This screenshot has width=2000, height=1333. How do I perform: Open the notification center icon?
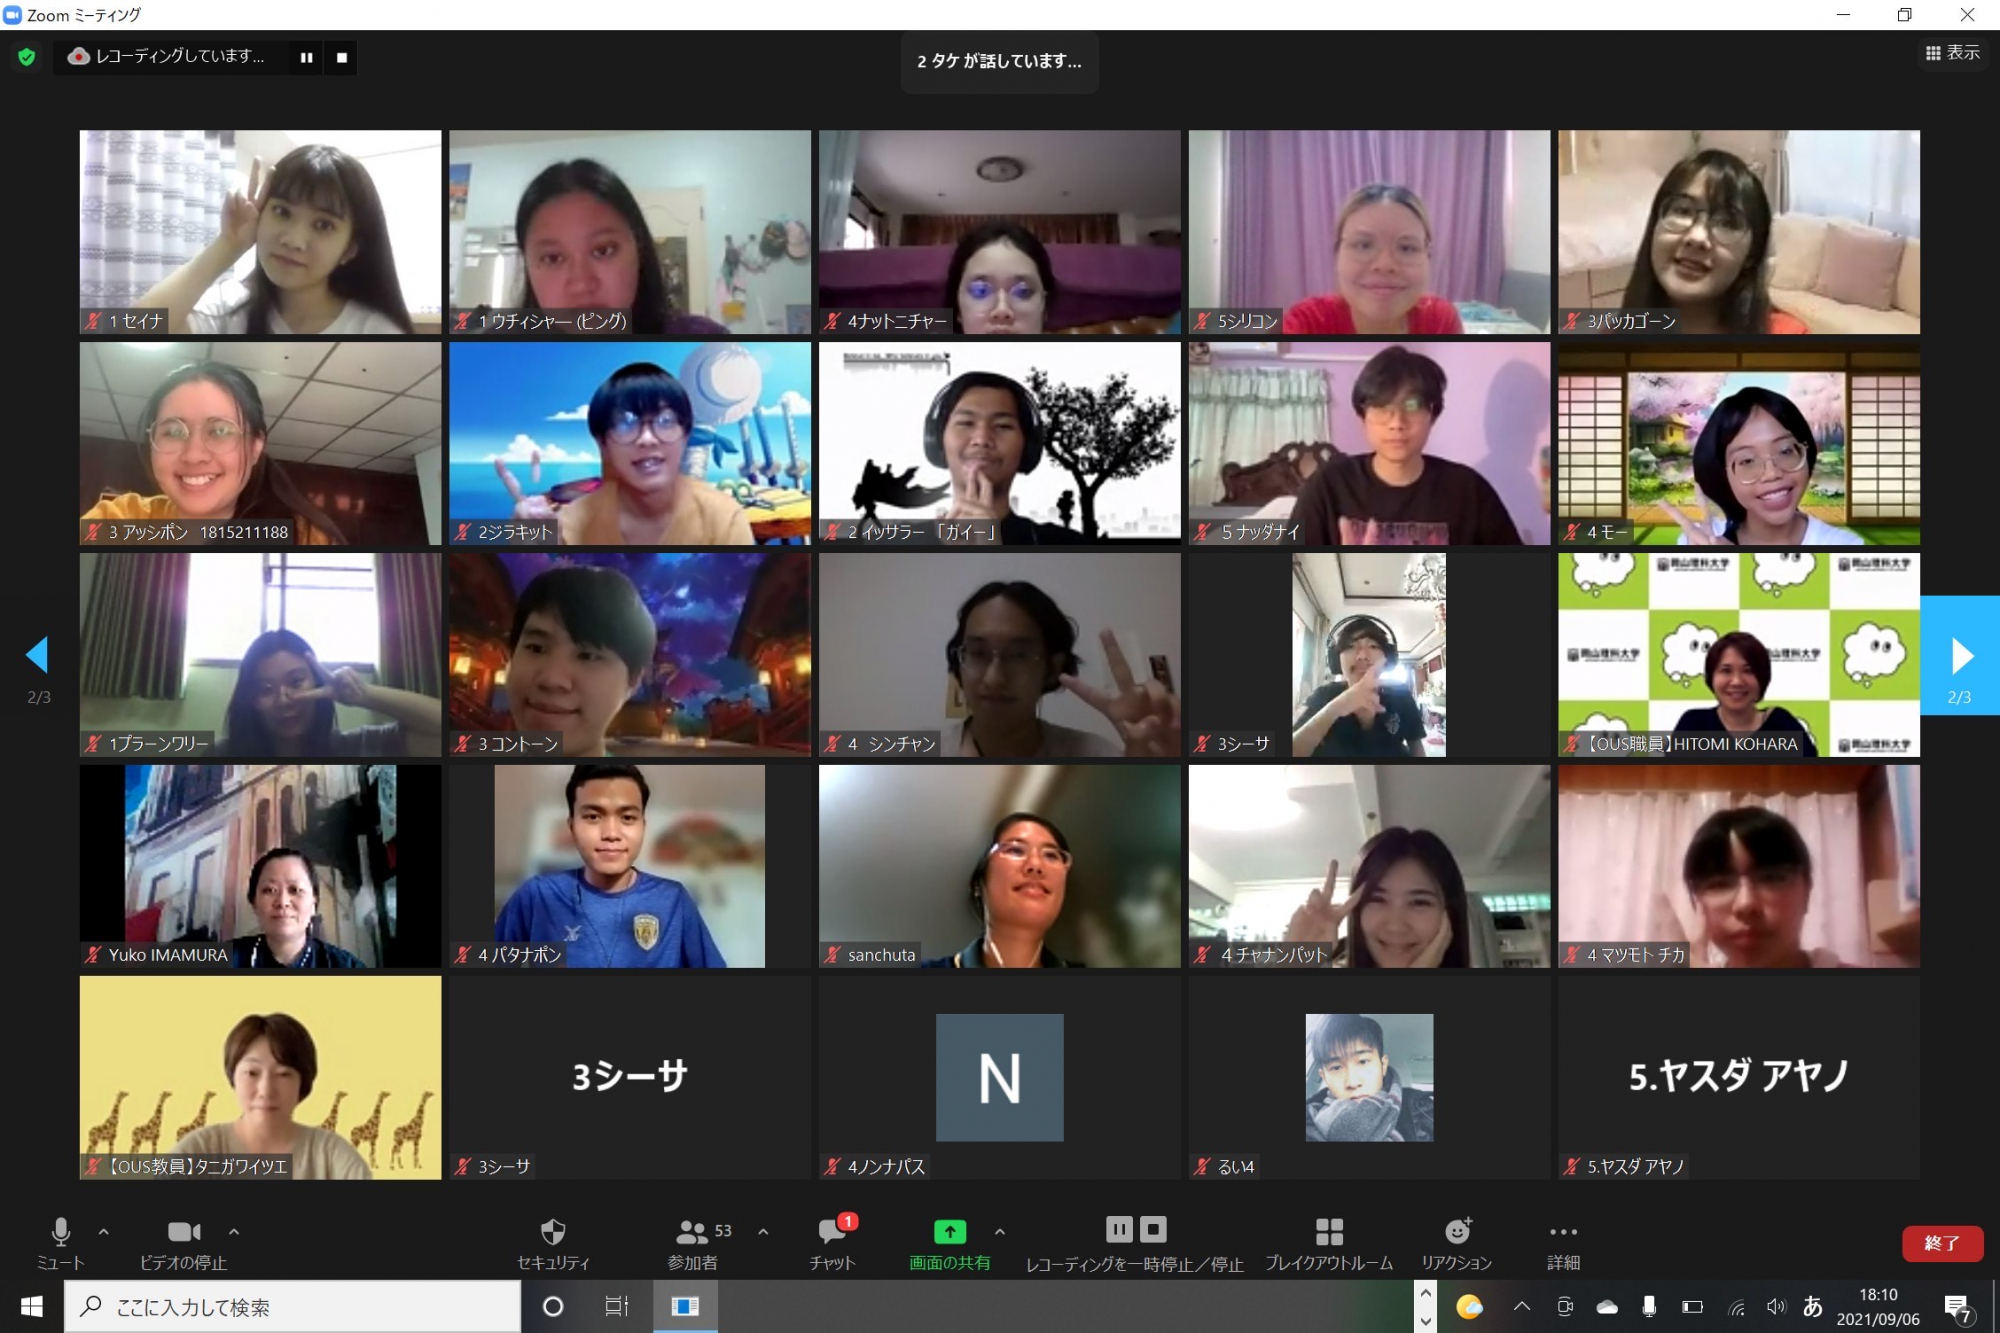click(x=1958, y=1307)
